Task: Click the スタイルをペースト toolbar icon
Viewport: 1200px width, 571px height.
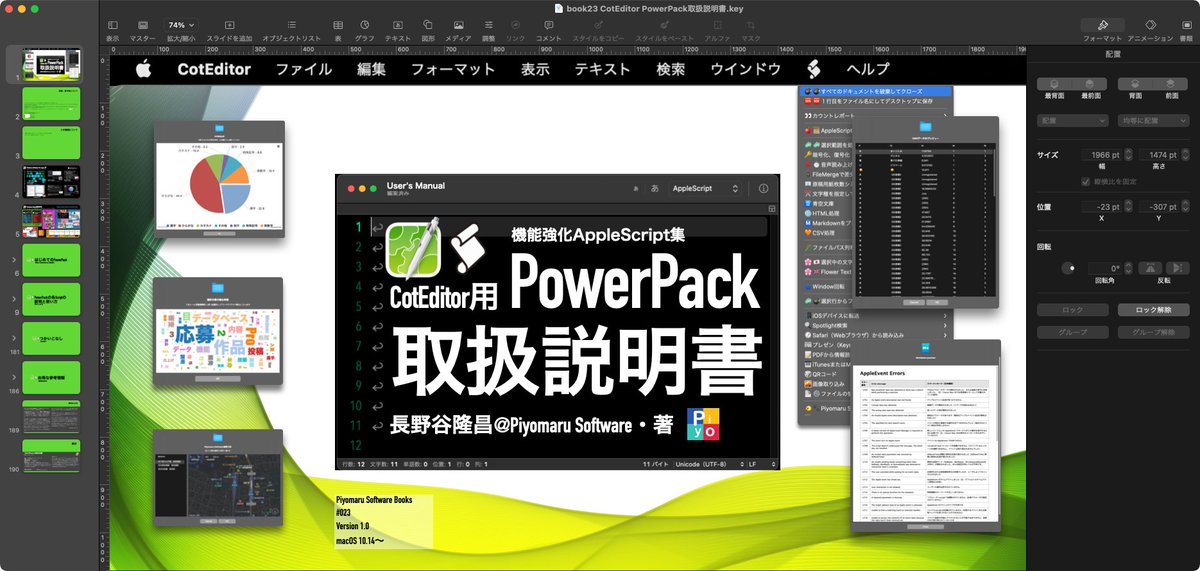Action: coord(665,24)
